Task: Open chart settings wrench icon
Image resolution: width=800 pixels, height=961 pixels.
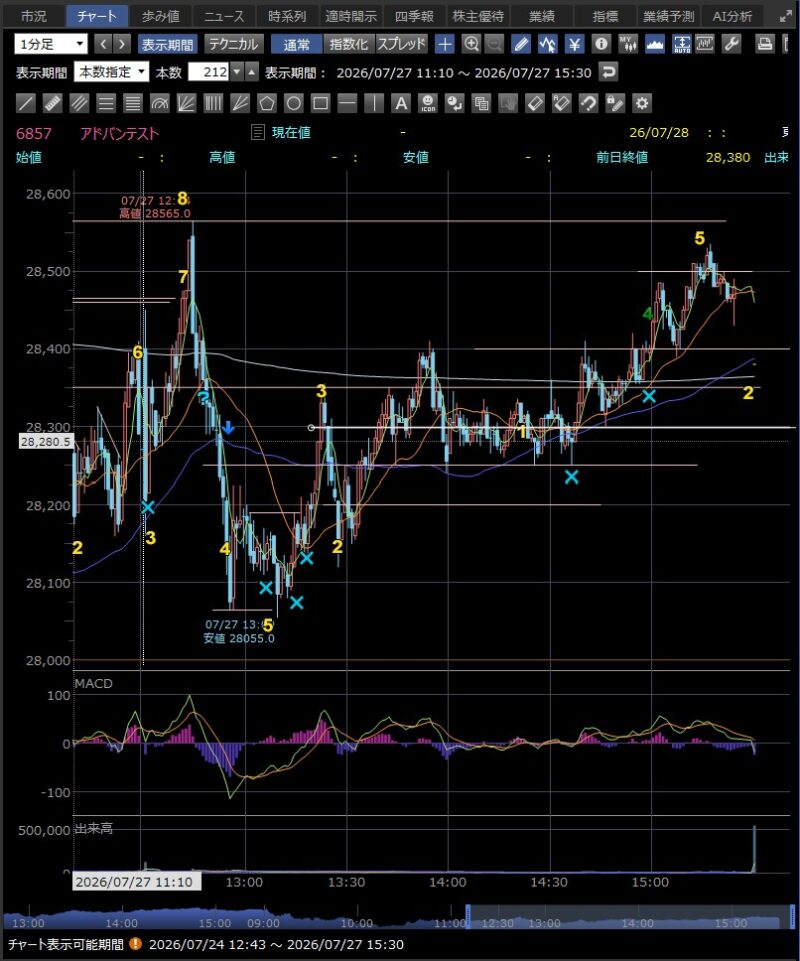Action: click(x=731, y=44)
